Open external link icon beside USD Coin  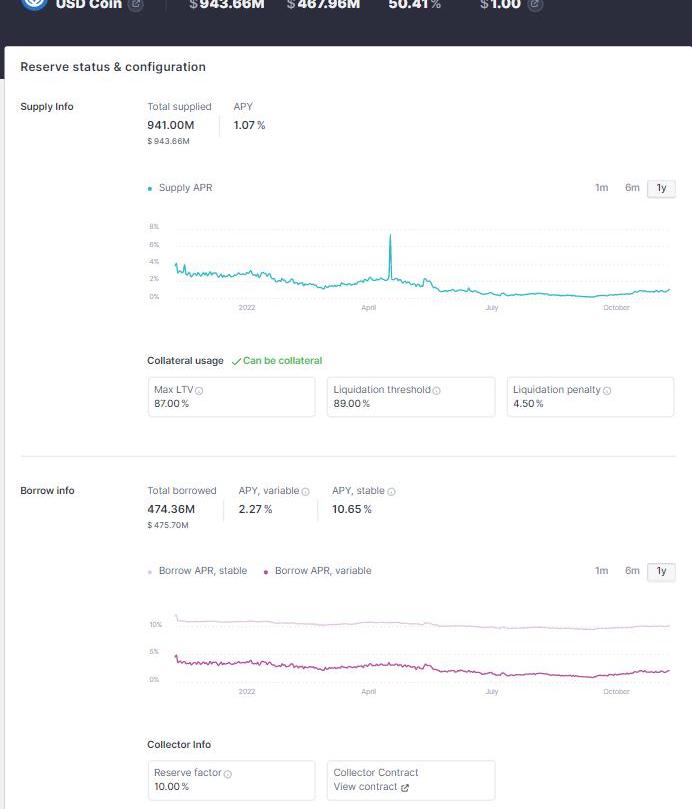pyautogui.click(x=136, y=5)
